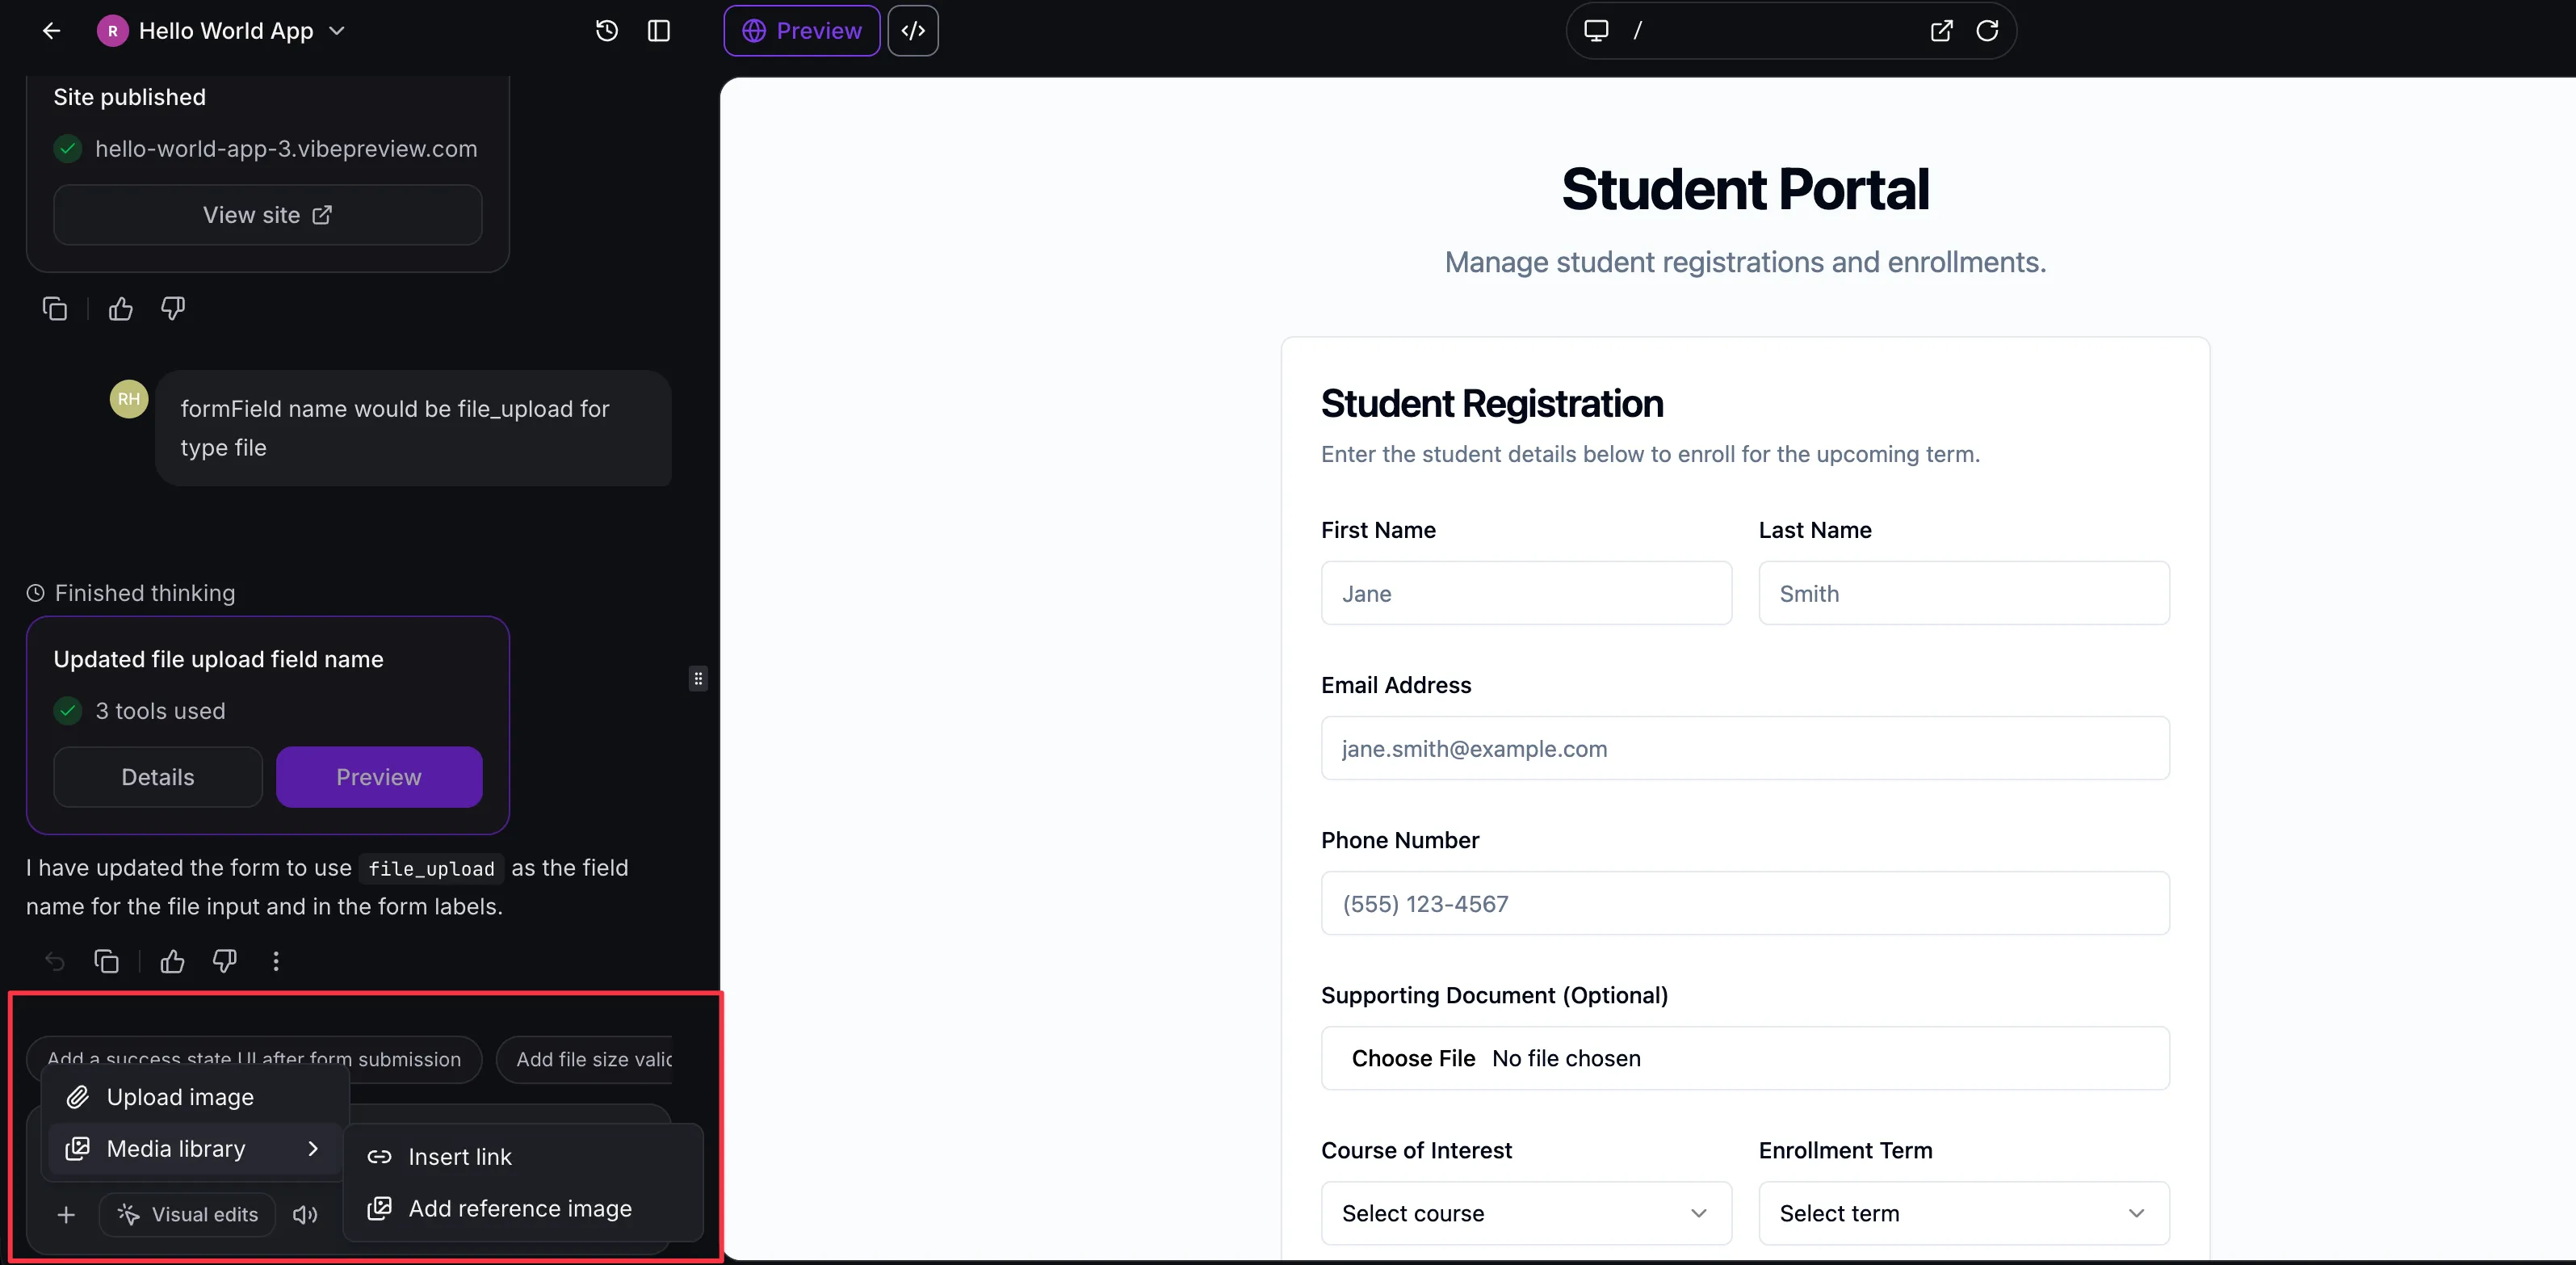Click the purple Preview button

379,777
